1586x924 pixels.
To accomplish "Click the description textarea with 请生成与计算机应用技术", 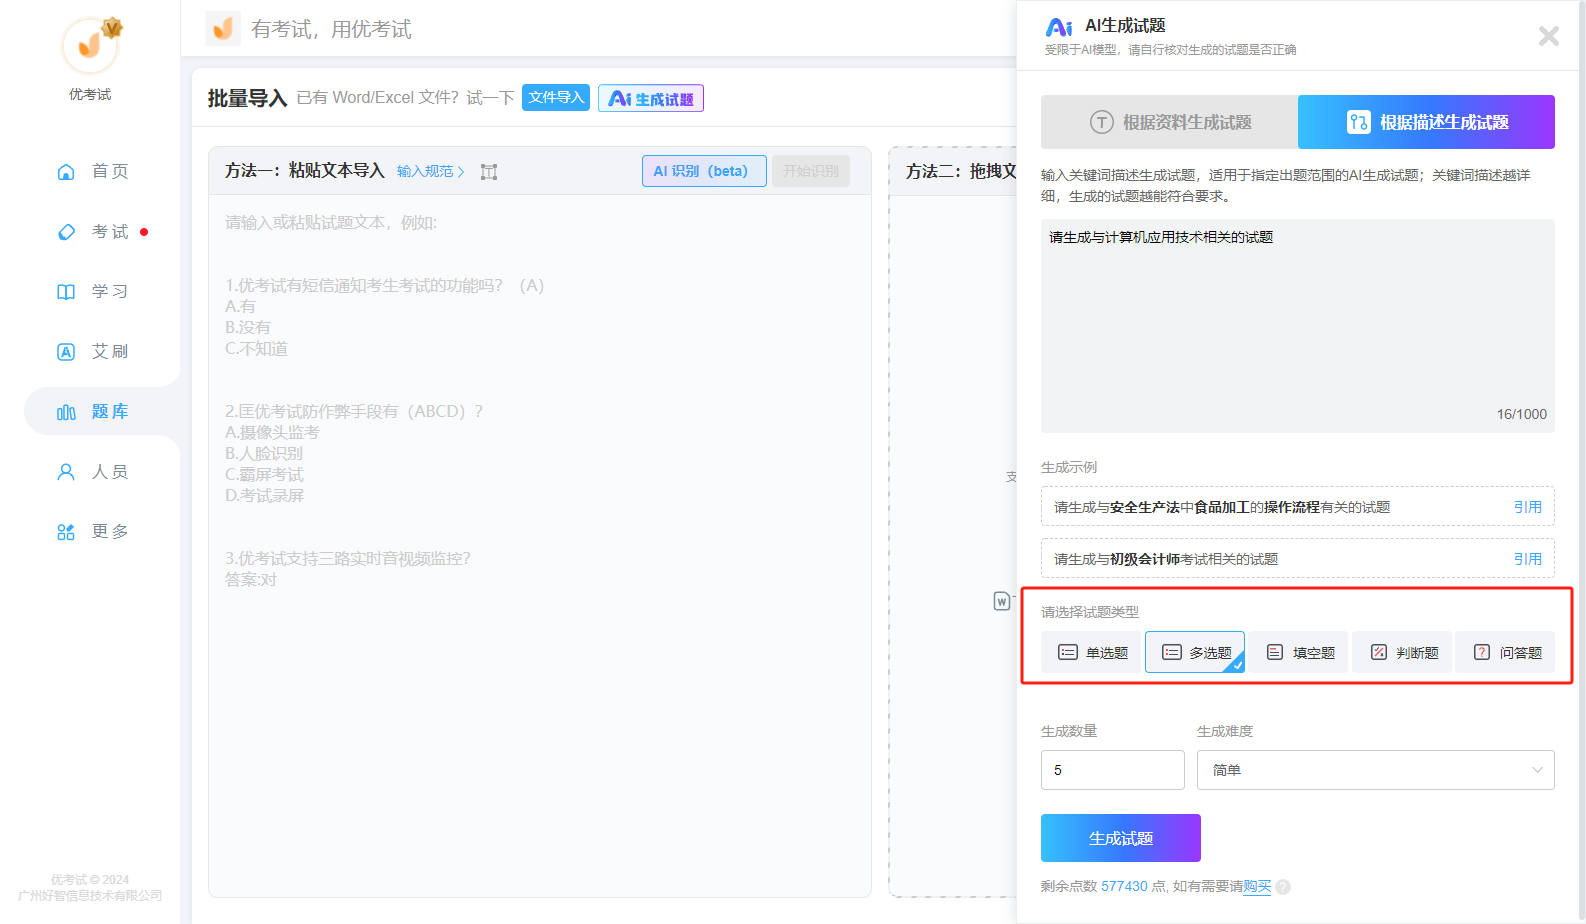I will tap(1298, 326).
